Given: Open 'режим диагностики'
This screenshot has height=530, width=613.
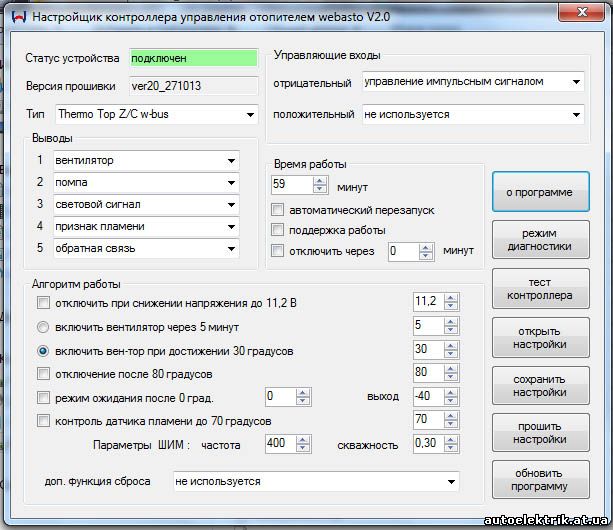Looking at the screenshot, I should (x=541, y=240).
